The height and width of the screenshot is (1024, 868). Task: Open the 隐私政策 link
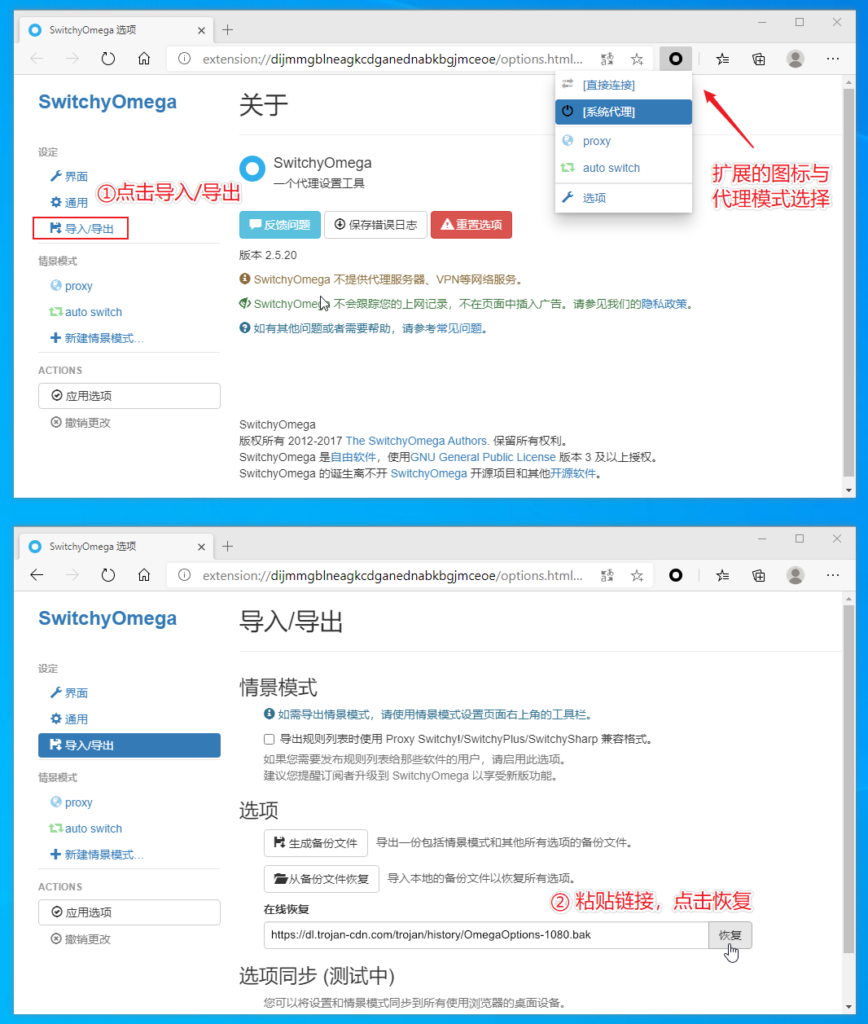(664, 304)
